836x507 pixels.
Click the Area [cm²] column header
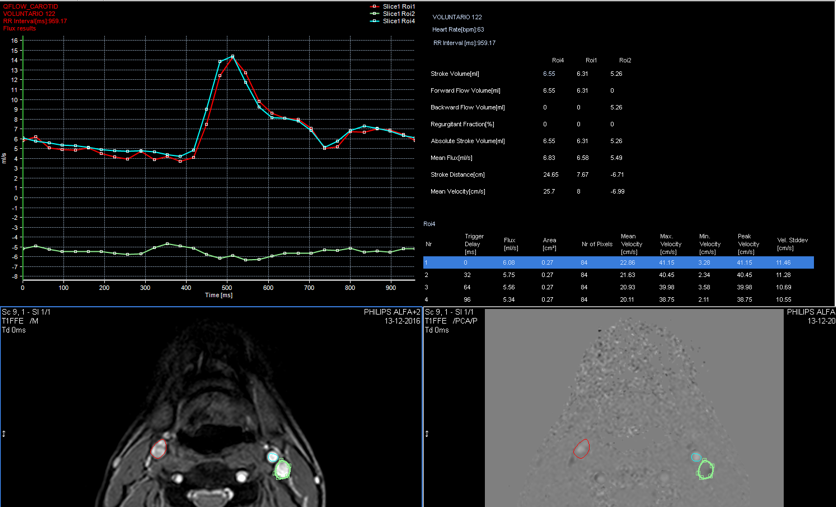549,244
